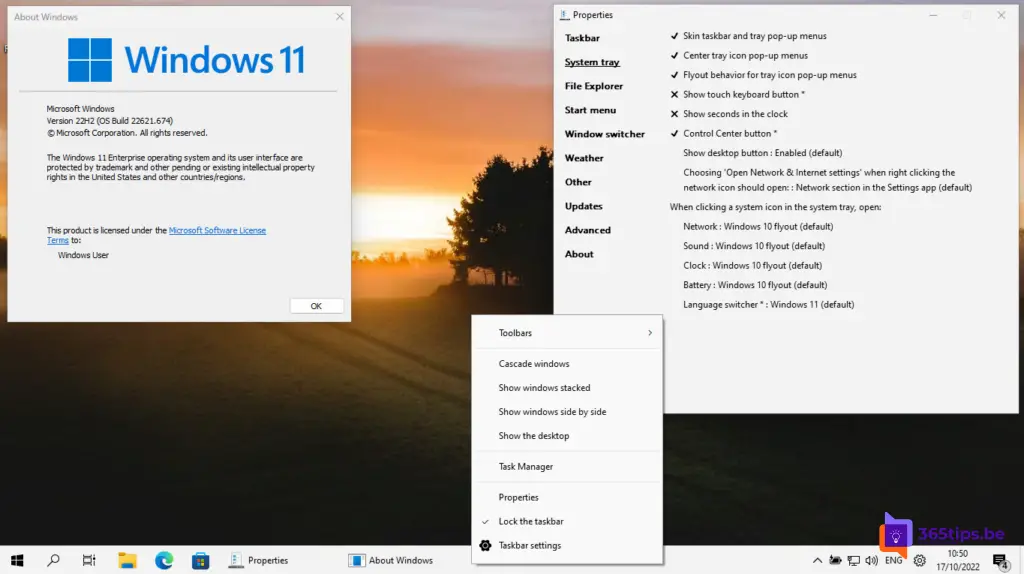The width and height of the screenshot is (1024, 574).
Task: Select 'Task Manager' in the context menu
Action: pos(526,467)
